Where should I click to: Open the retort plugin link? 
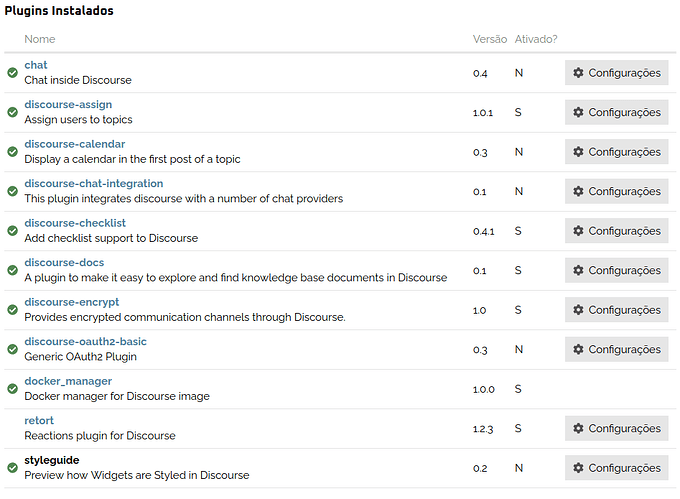pyautogui.click(x=39, y=421)
